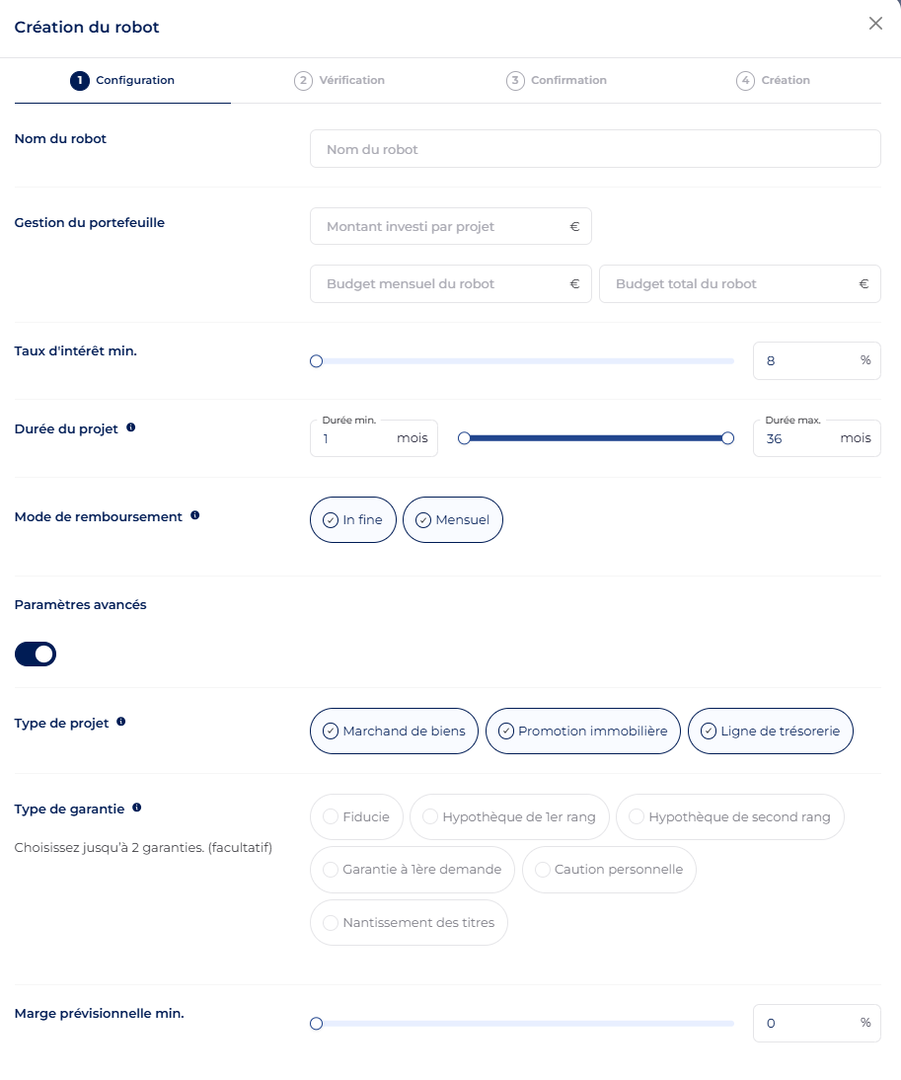Click the Marge prévisionnelle min. slider handle
Image resolution: width=901 pixels, height=1080 pixels.
[317, 1023]
